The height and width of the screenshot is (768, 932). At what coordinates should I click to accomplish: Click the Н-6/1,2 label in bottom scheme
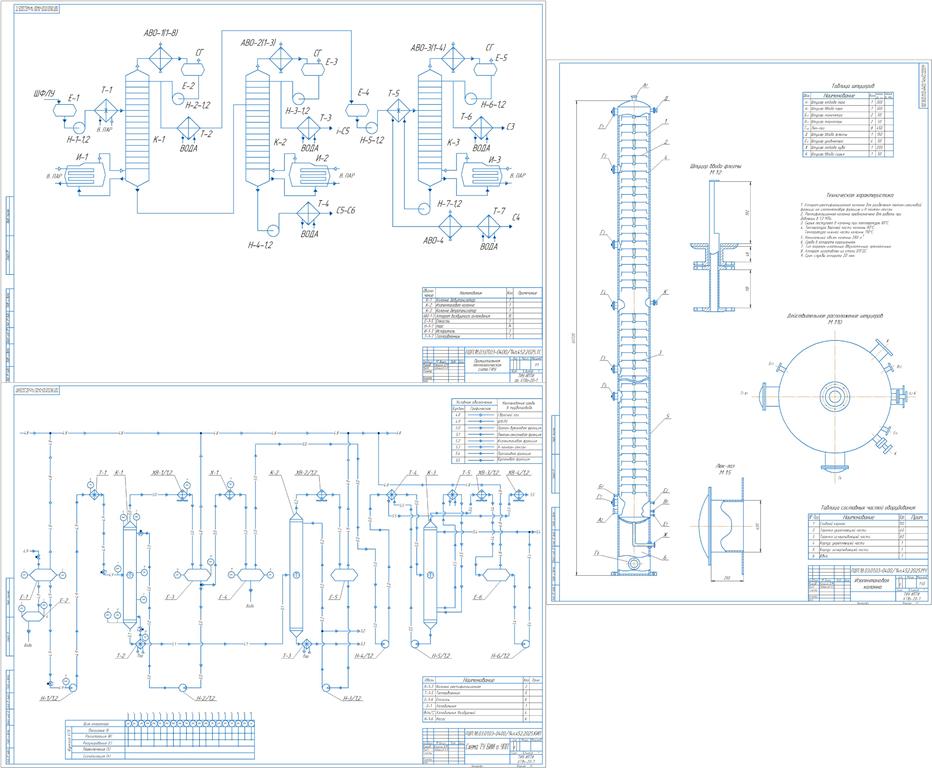tap(501, 656)
